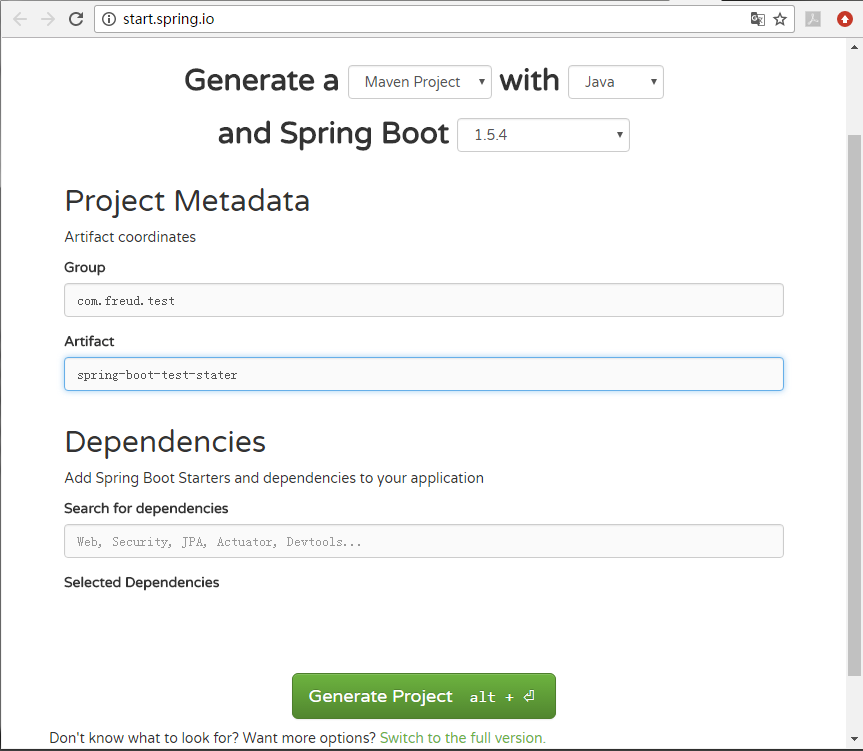
Task: Click the Search for dependencies label
Action: click(146, 508)
